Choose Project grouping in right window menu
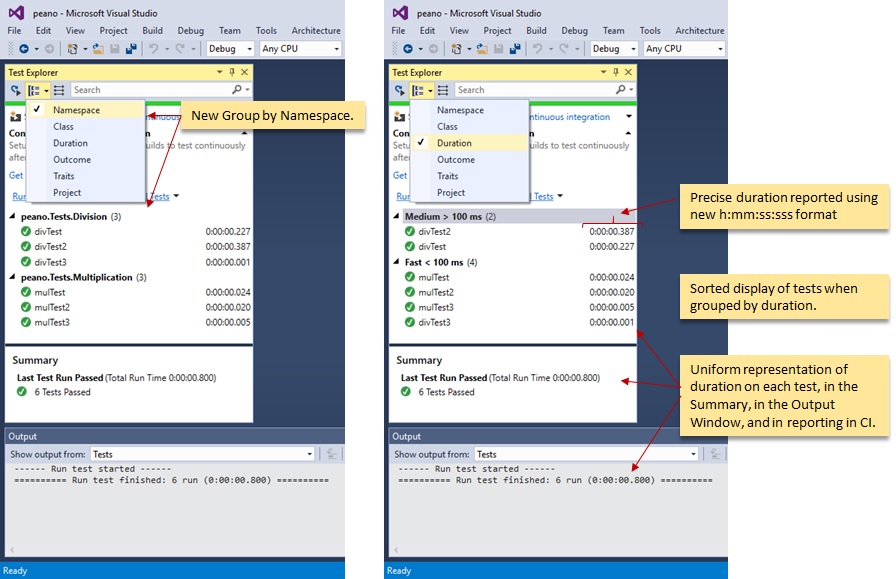This screenshot has width=896, height=579. [451, 193]
